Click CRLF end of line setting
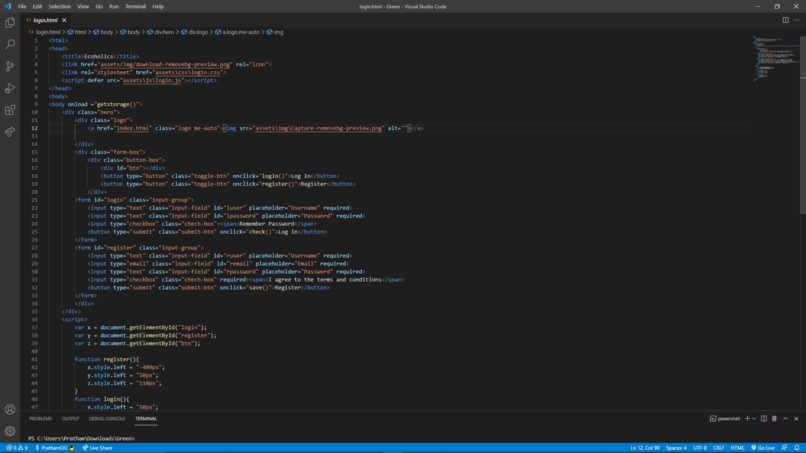Image resolution: width=806 pixels, height=453 pixels. click(718, 448)
